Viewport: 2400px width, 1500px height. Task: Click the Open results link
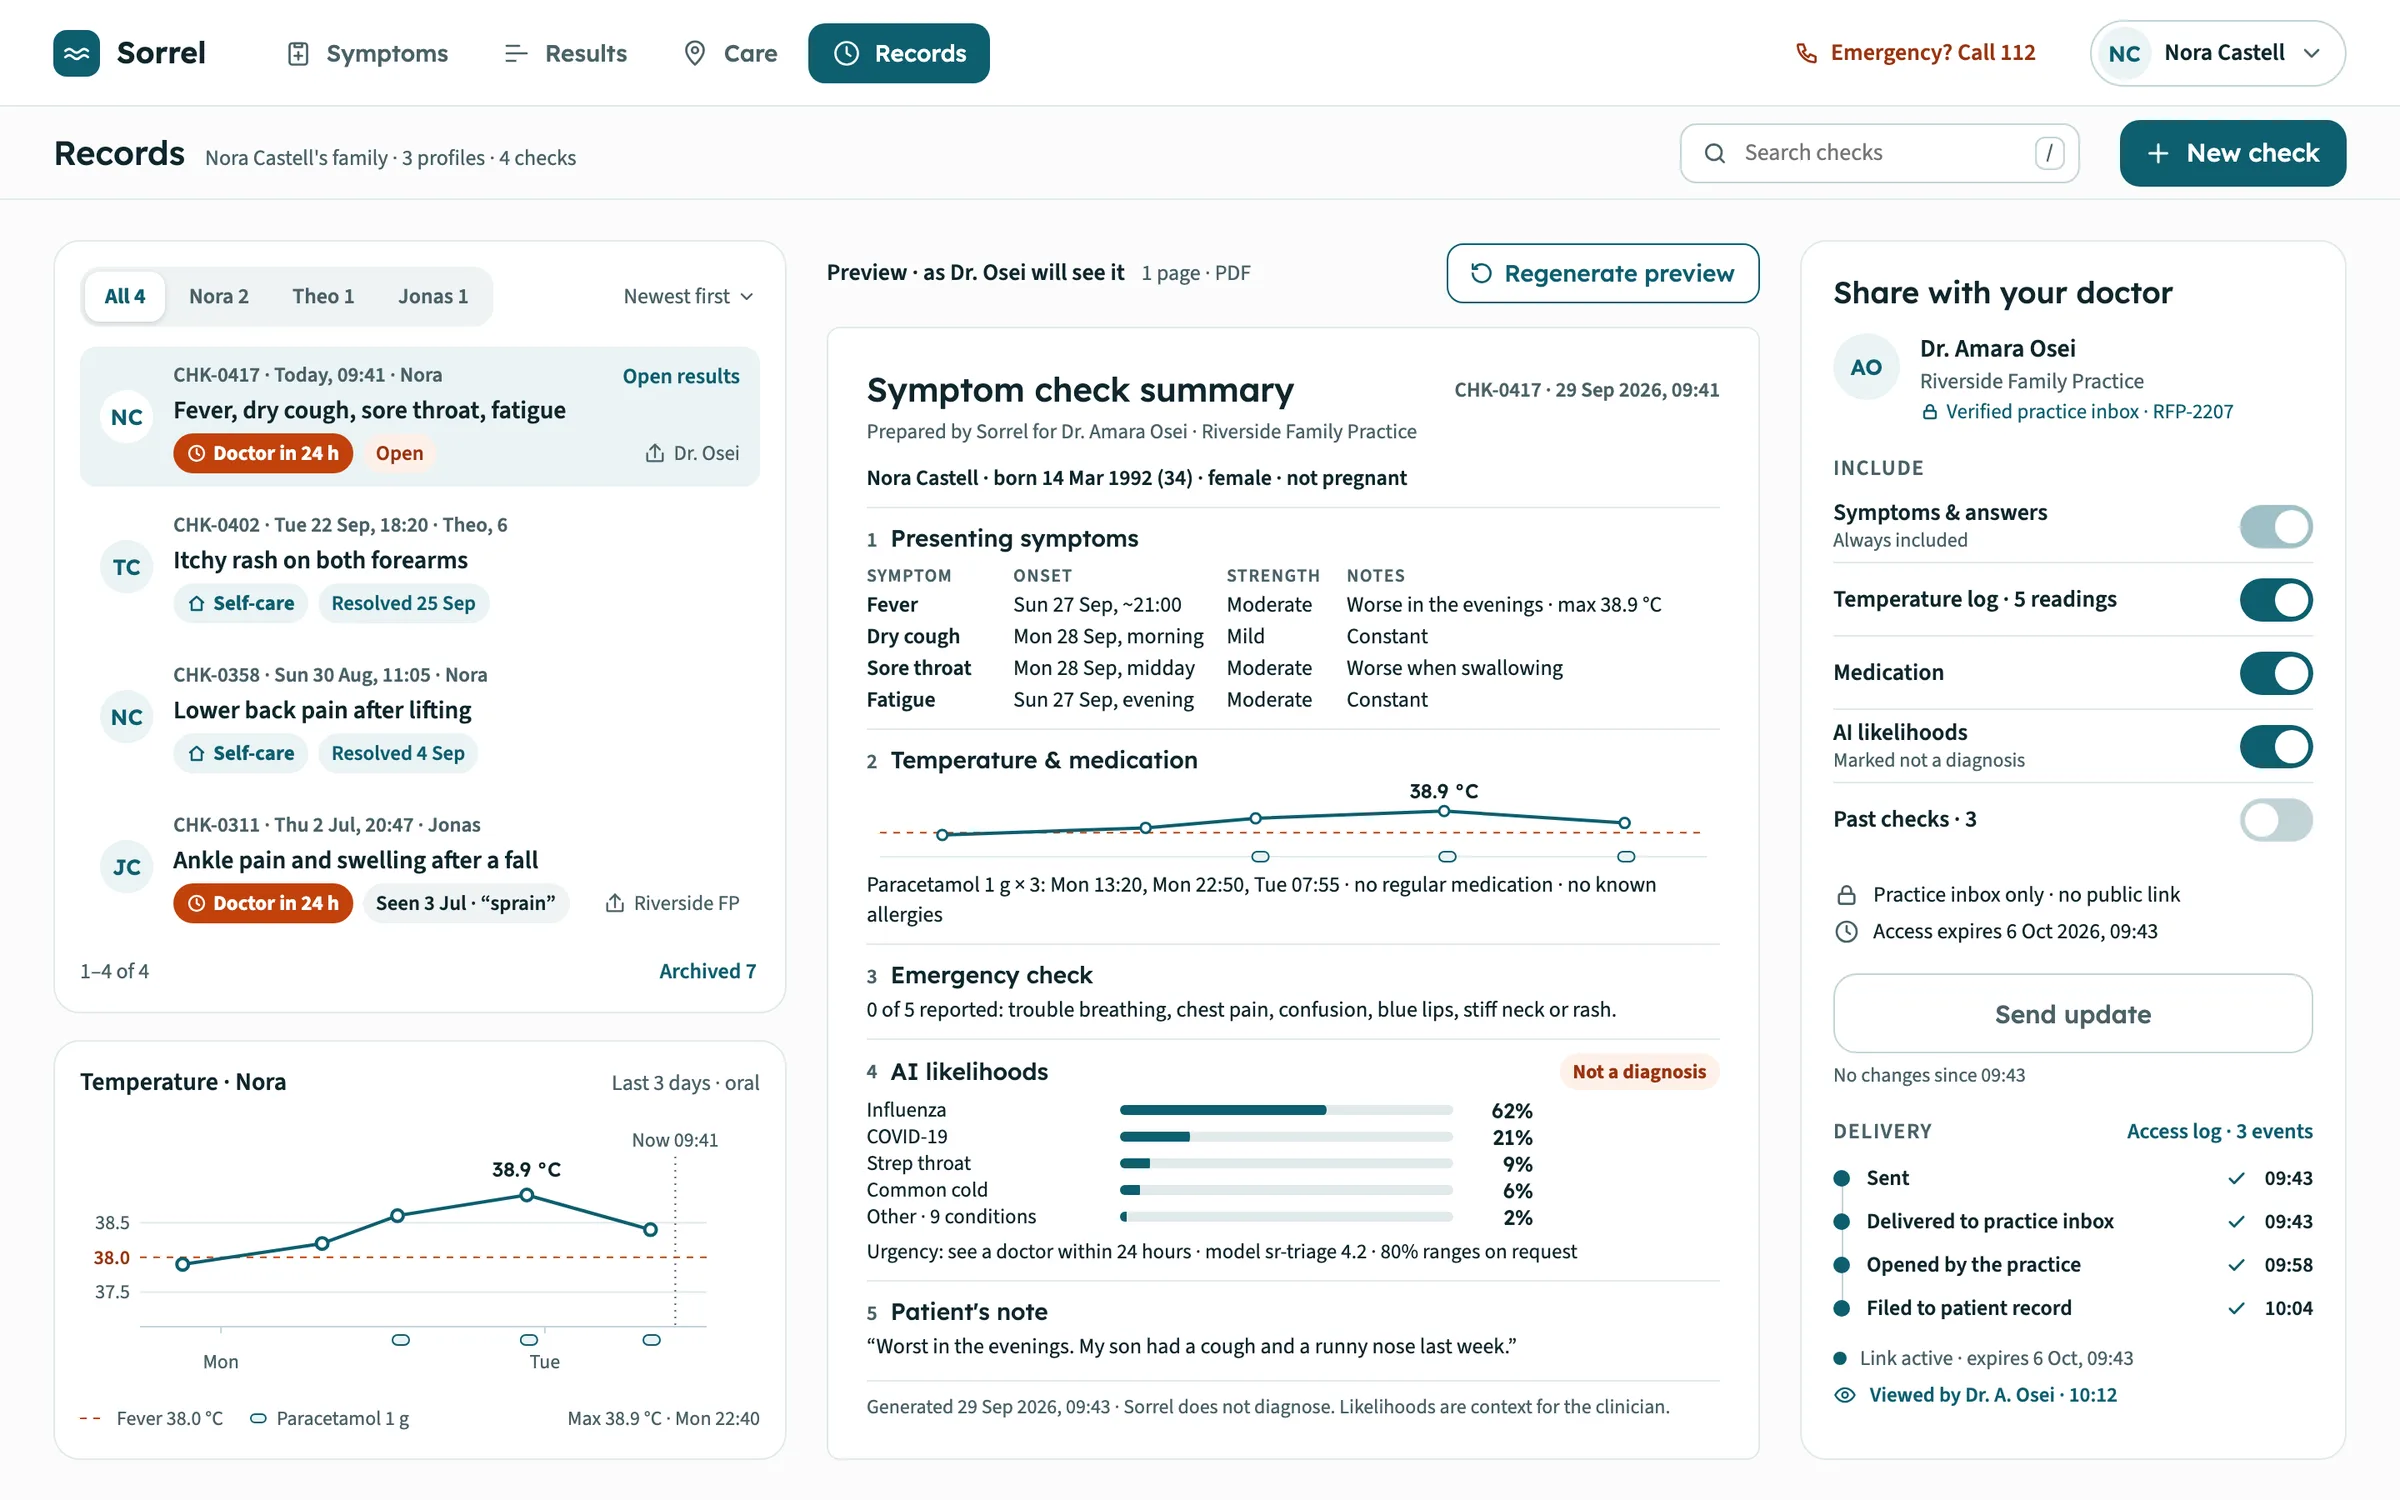[681, 376]
